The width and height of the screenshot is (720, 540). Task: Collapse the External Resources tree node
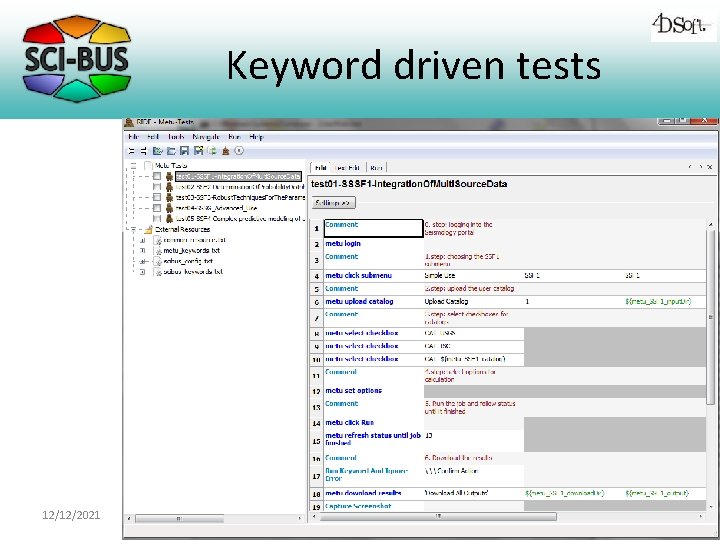(x=134, y=229)
